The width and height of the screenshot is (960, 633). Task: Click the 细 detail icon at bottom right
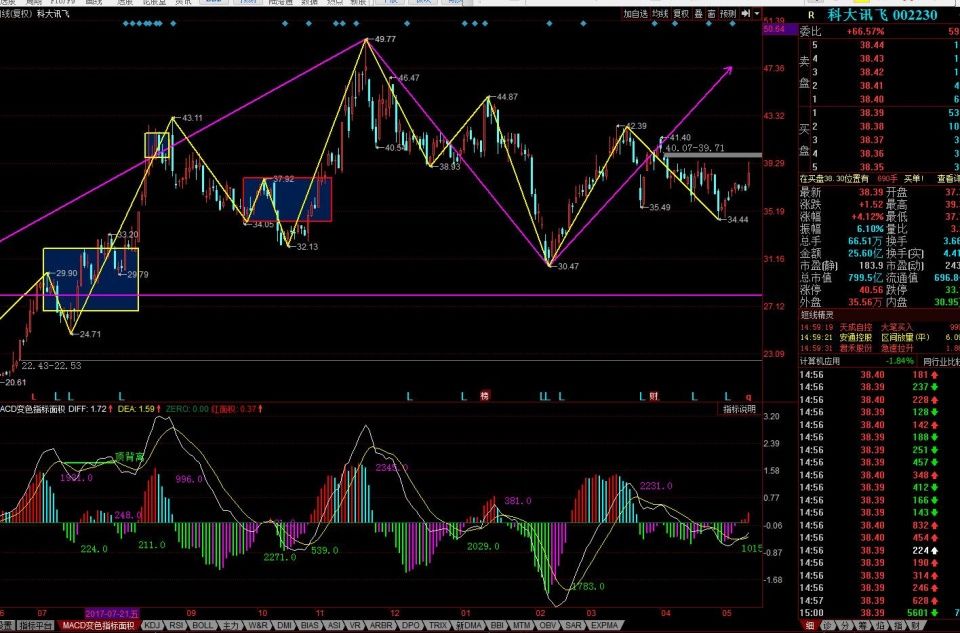(x=808, y=625)
